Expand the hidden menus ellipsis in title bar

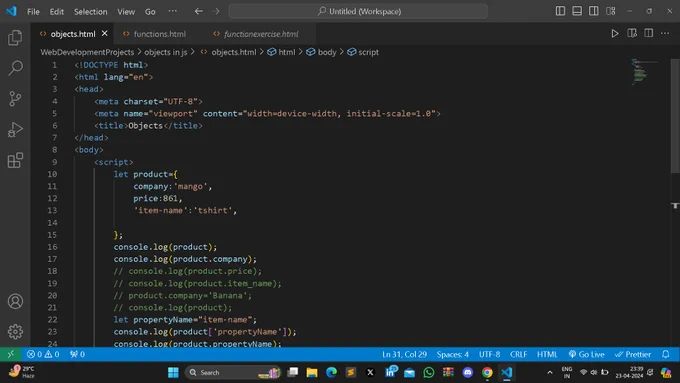point(173,11)
